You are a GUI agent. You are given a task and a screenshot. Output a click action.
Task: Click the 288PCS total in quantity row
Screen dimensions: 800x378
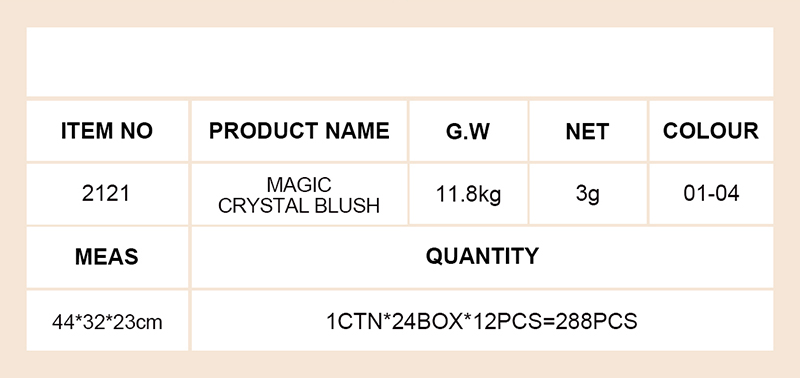pos(596,322)
